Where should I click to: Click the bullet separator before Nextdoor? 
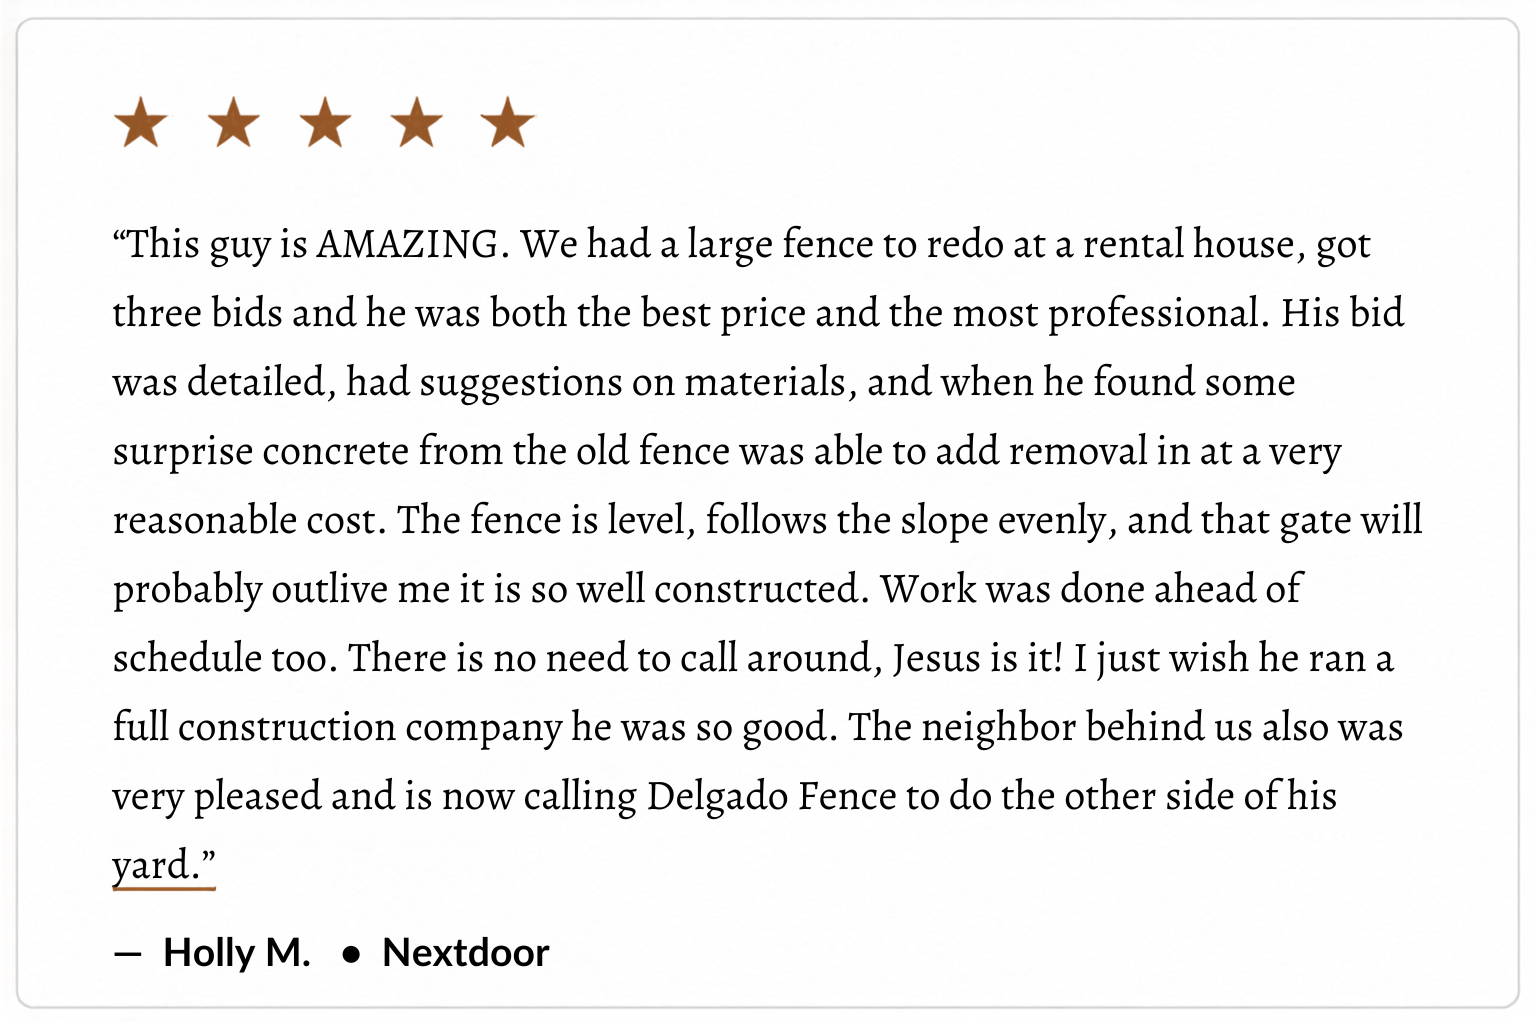[350, 955]
